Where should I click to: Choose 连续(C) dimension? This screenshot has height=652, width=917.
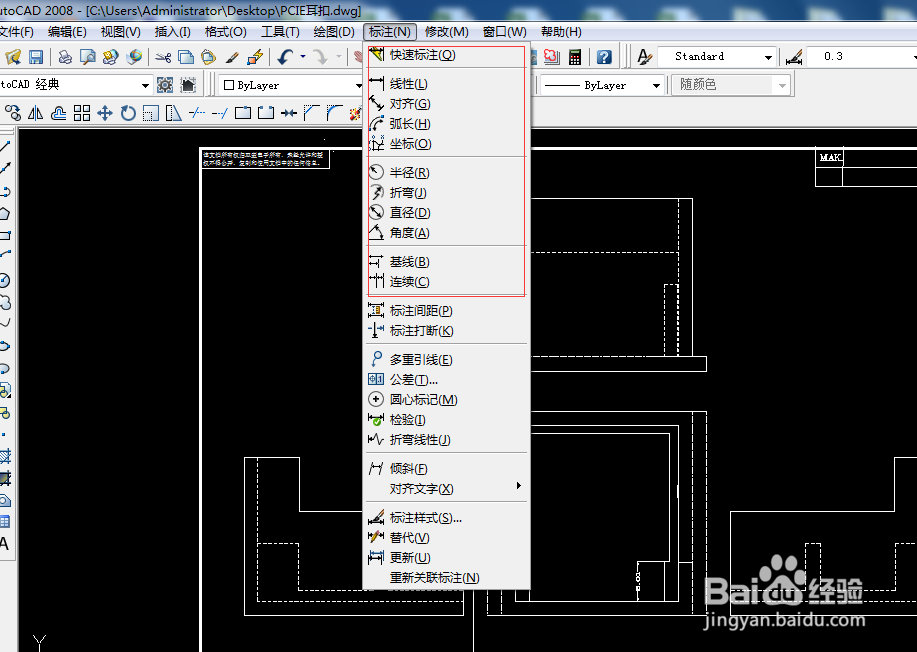pos(447,281)
